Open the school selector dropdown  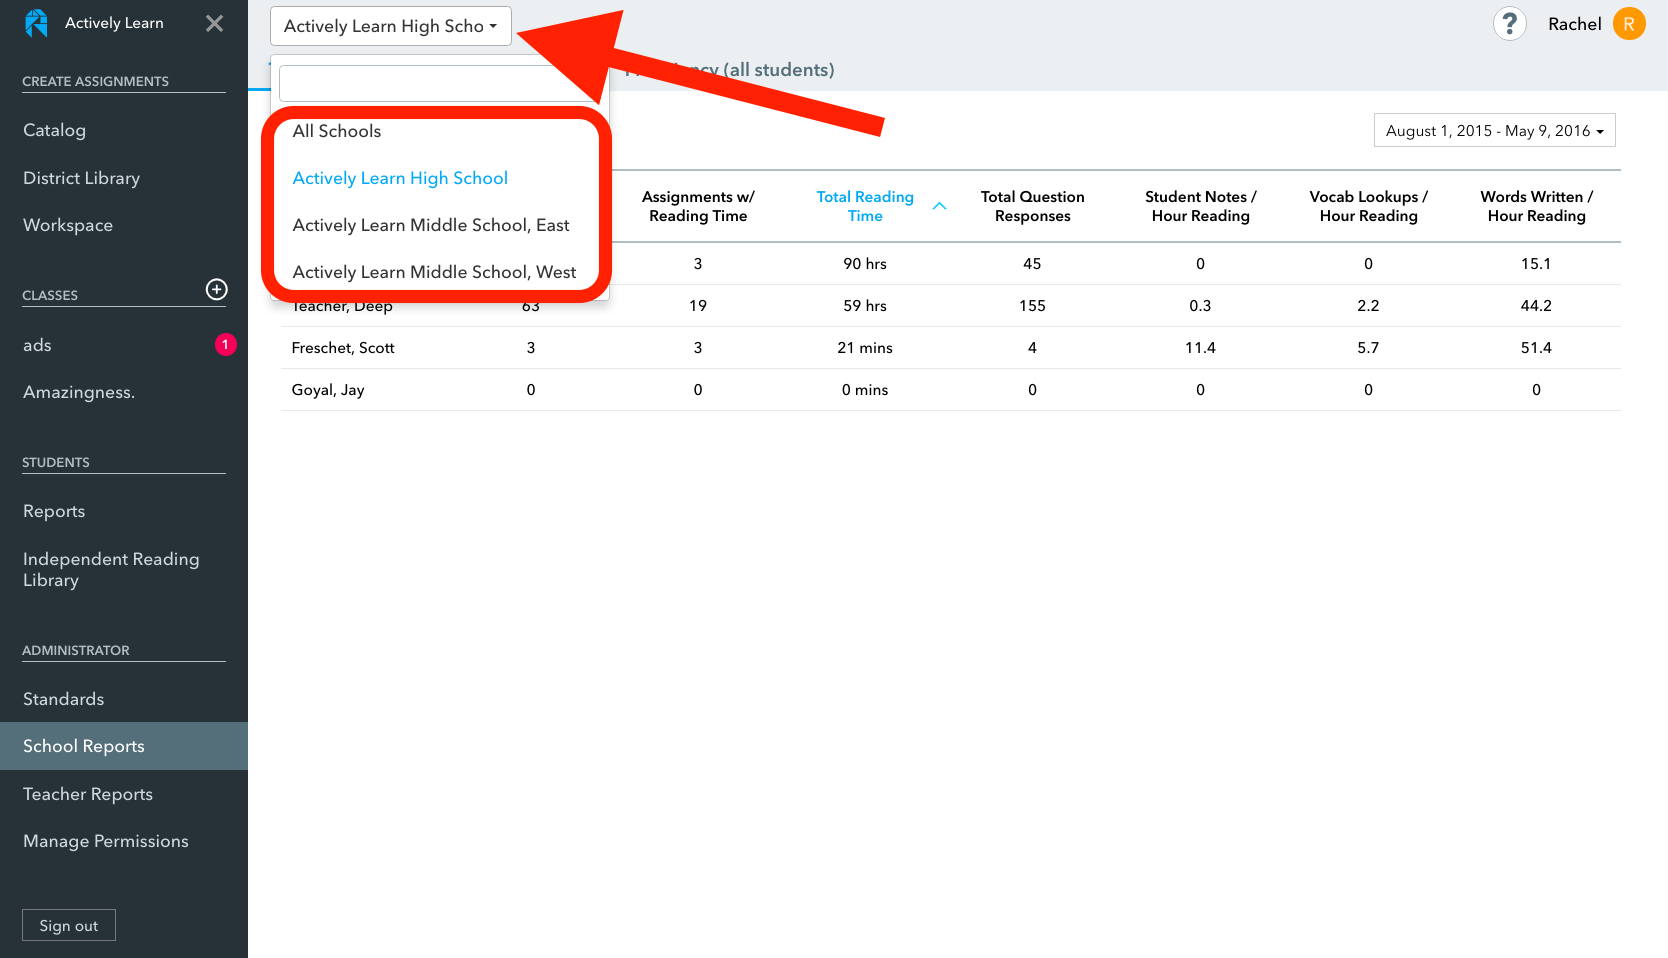pos(391,26)
